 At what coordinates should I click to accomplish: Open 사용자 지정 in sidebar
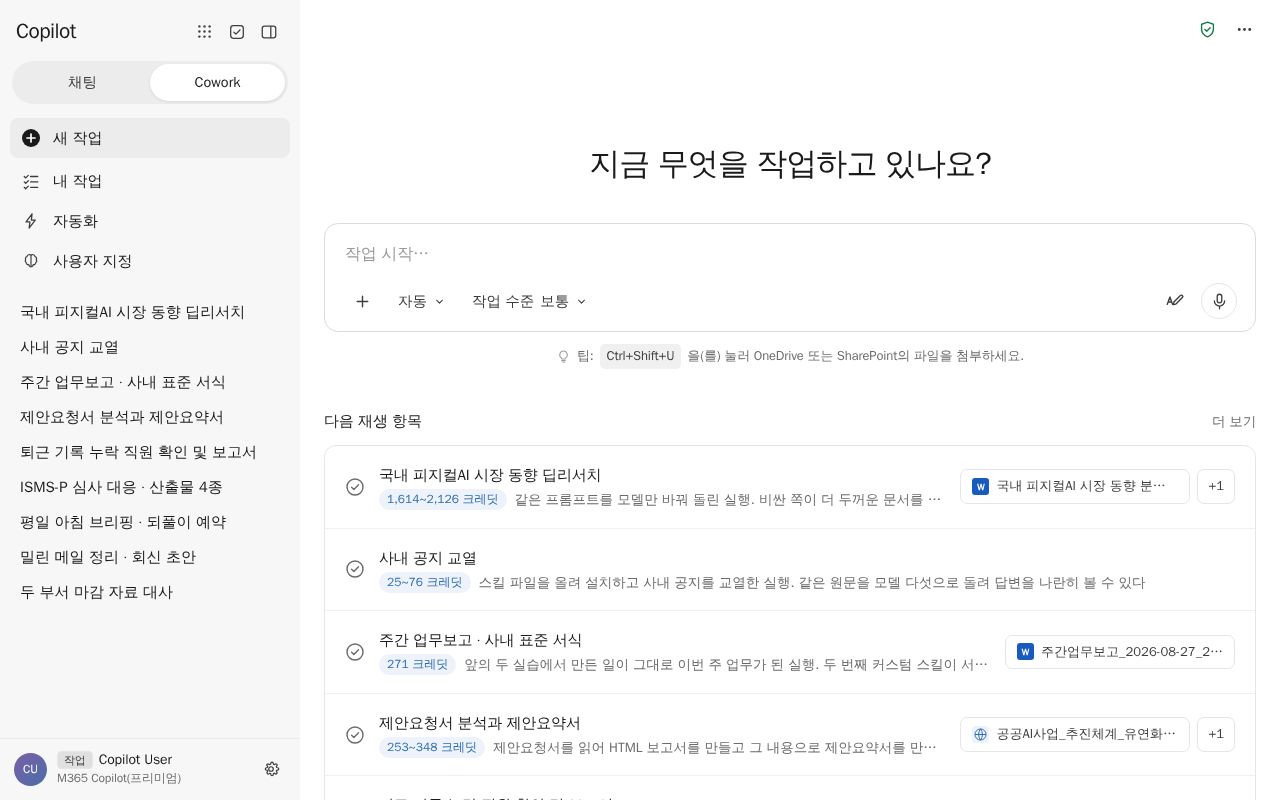click(x=150, y=261)
